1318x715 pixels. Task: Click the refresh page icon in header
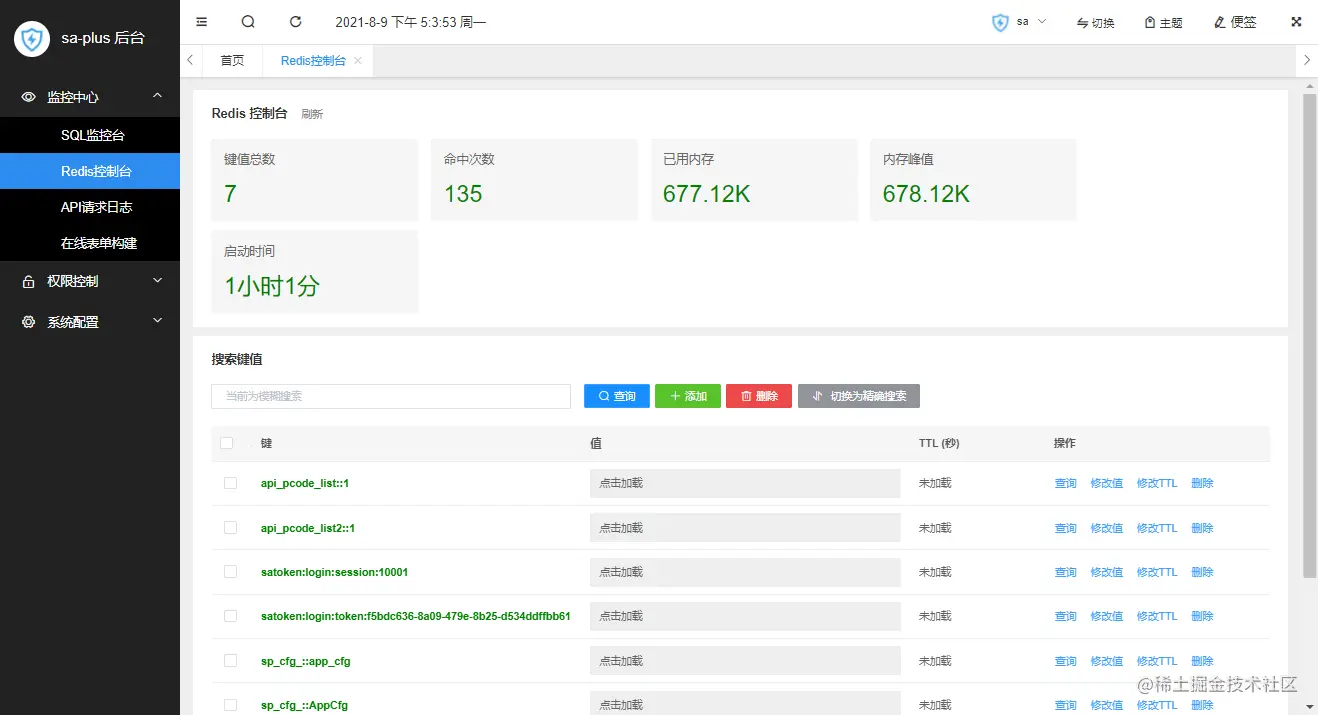pyautogui.click(x=295, y=21)
